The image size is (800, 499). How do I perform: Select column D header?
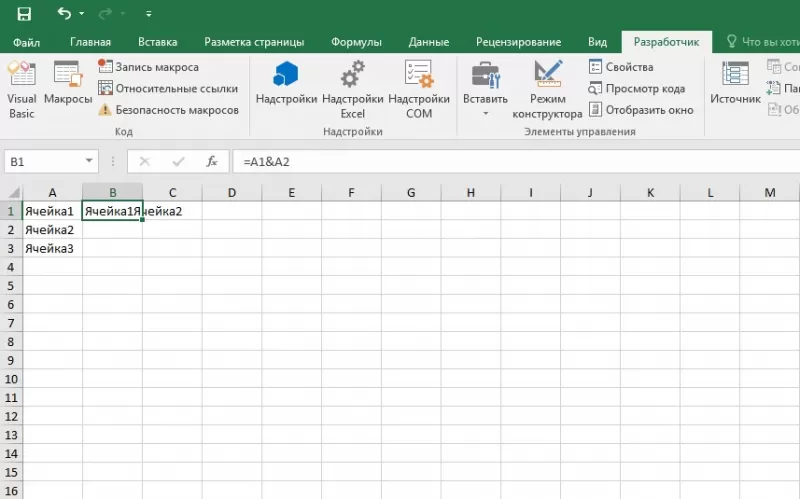[x=232, y=192]
